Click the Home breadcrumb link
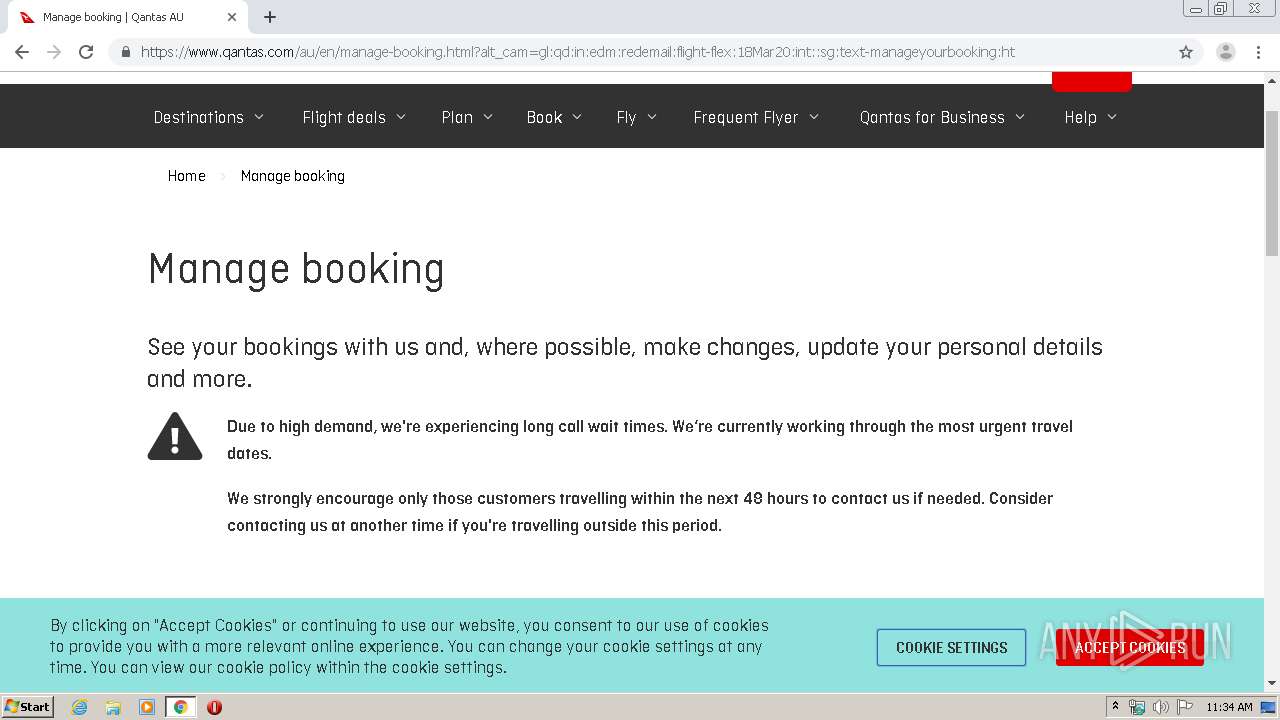 (x=186, y=176)
